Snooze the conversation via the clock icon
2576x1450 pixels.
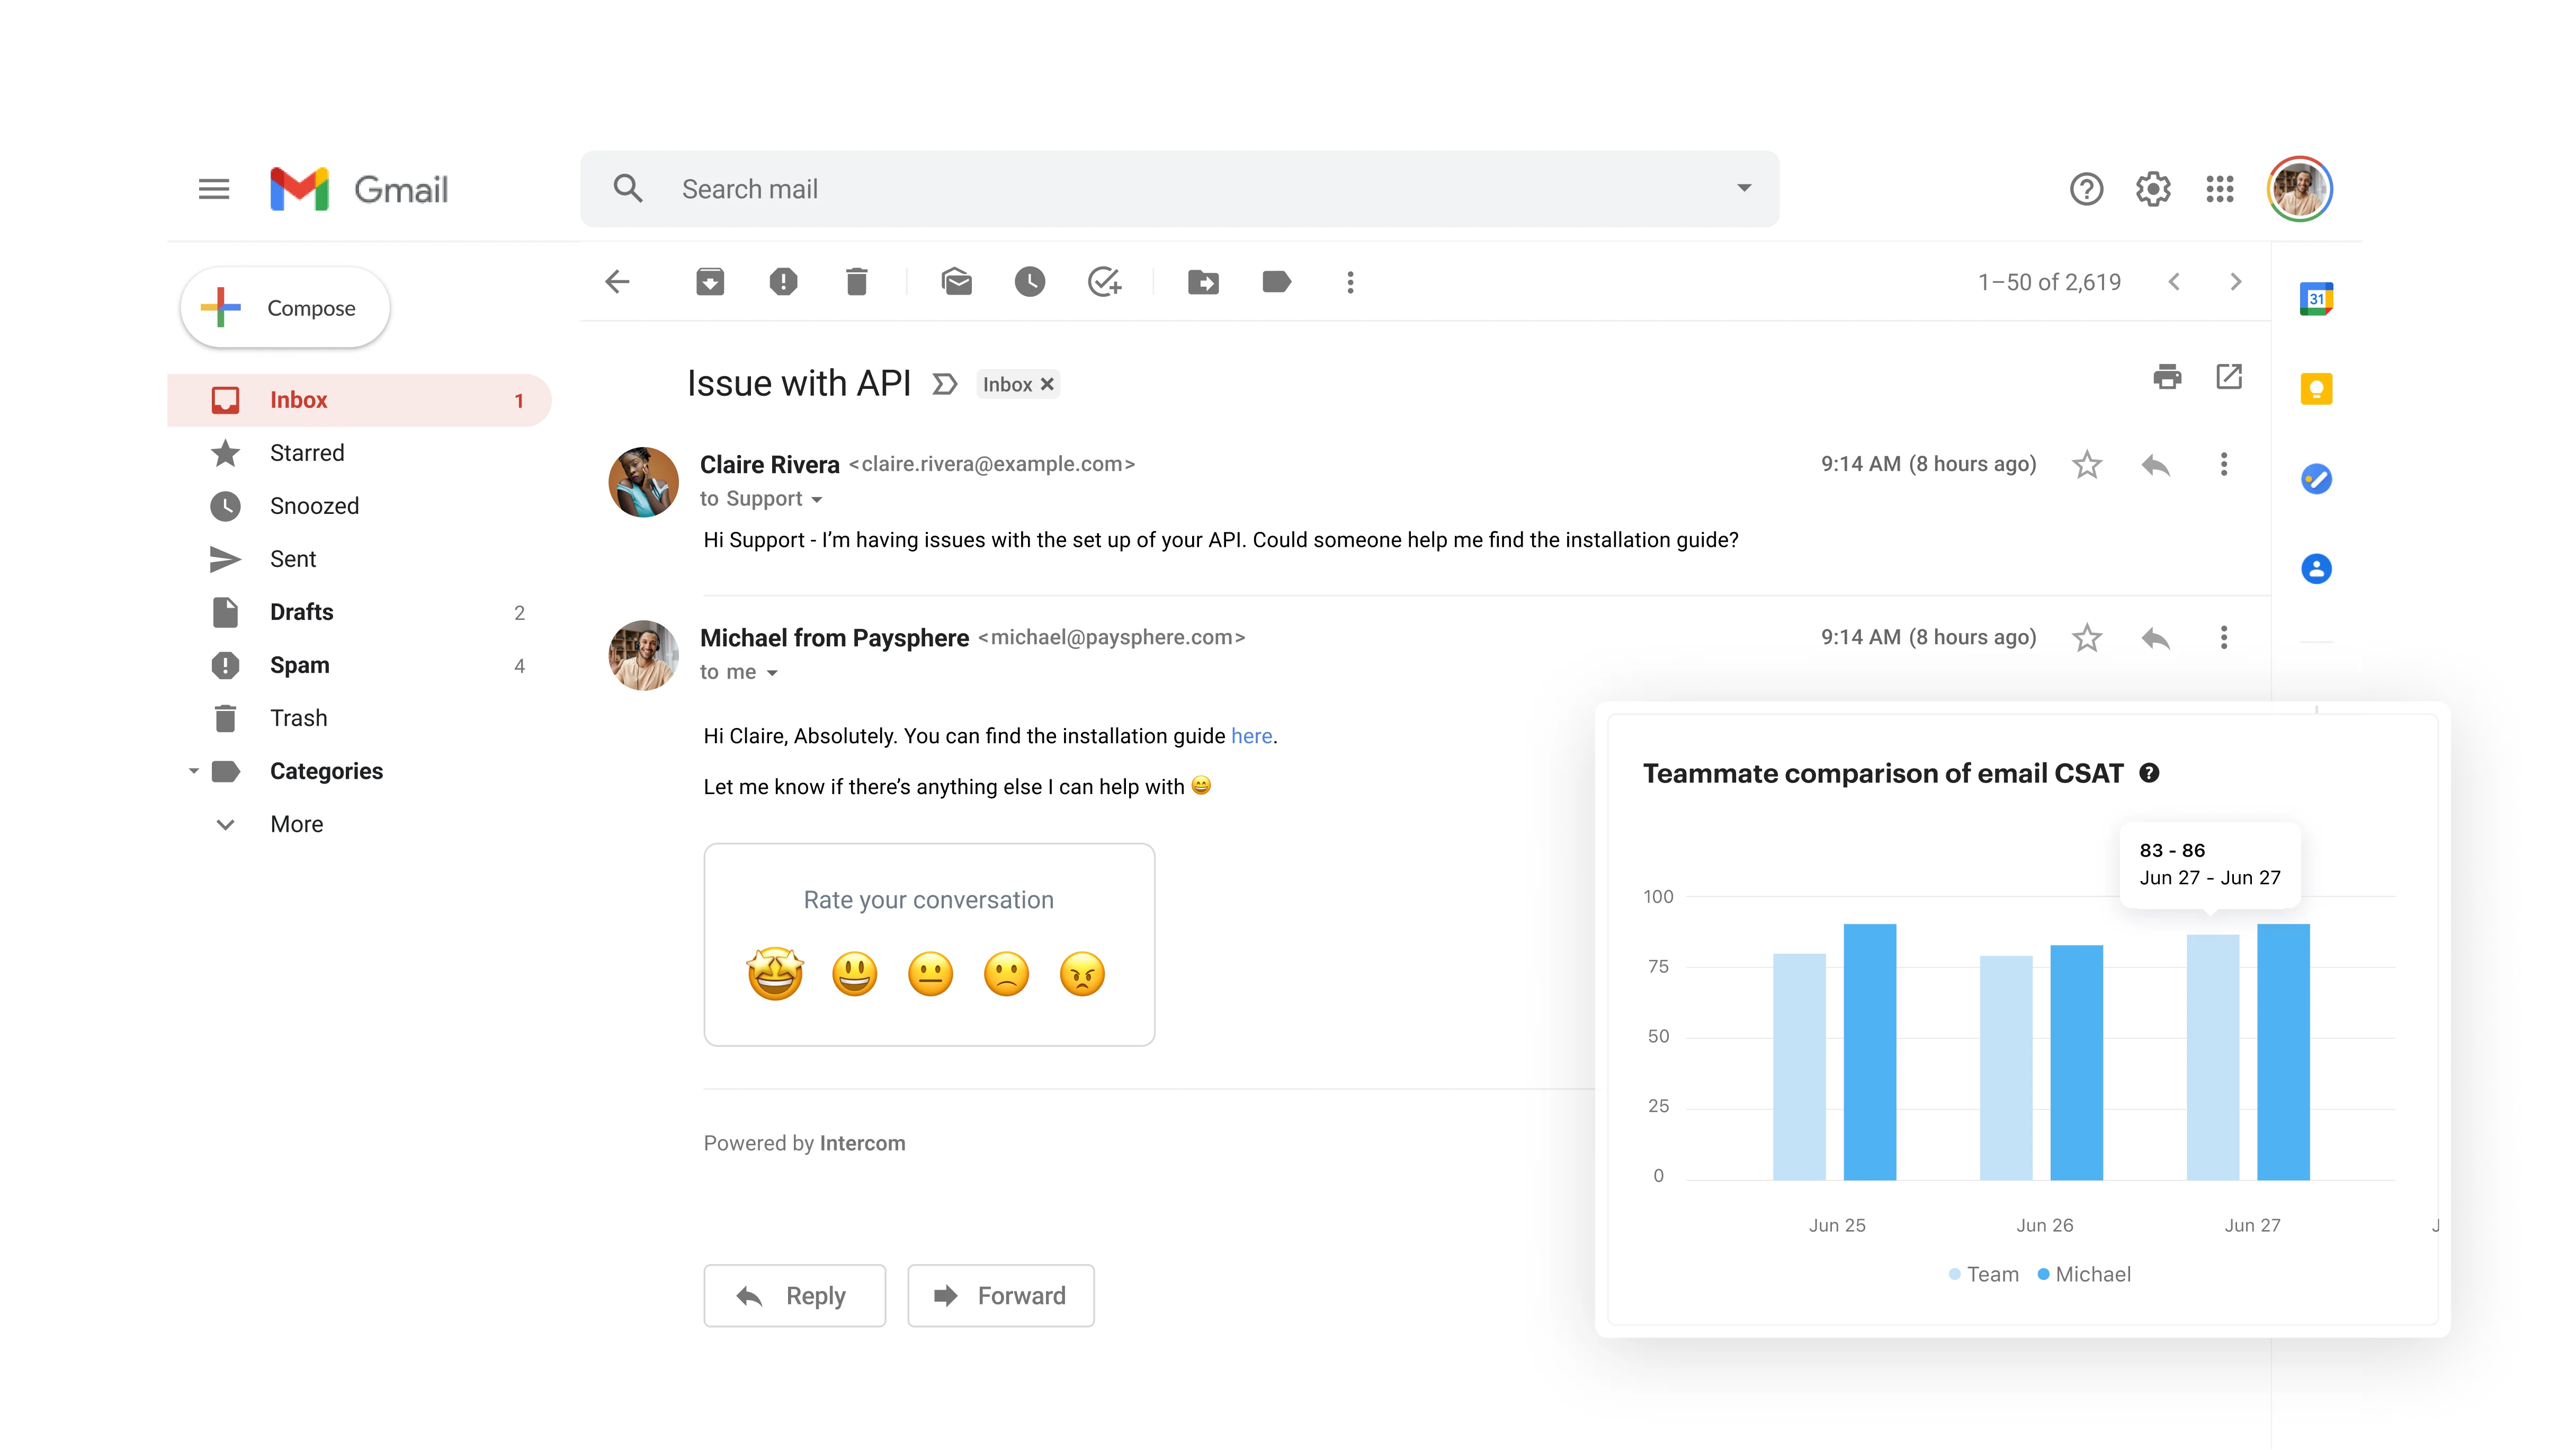pyautogui.click(x=1029, y=282)
